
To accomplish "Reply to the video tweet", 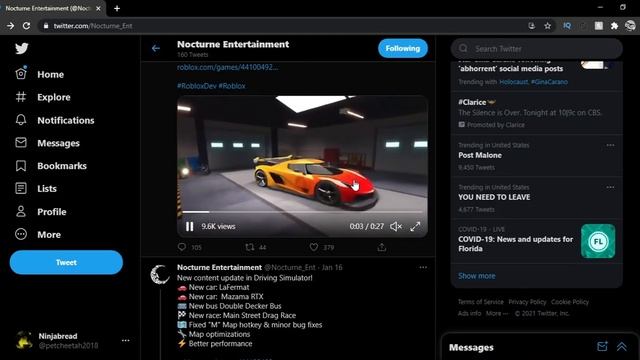I will (182, 247).
